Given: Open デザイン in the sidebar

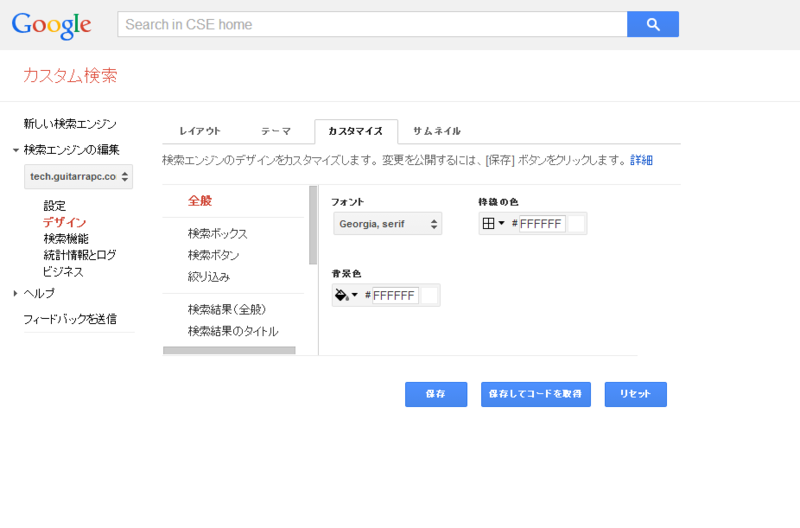Looking at the screenshot, I should [64, 222].
